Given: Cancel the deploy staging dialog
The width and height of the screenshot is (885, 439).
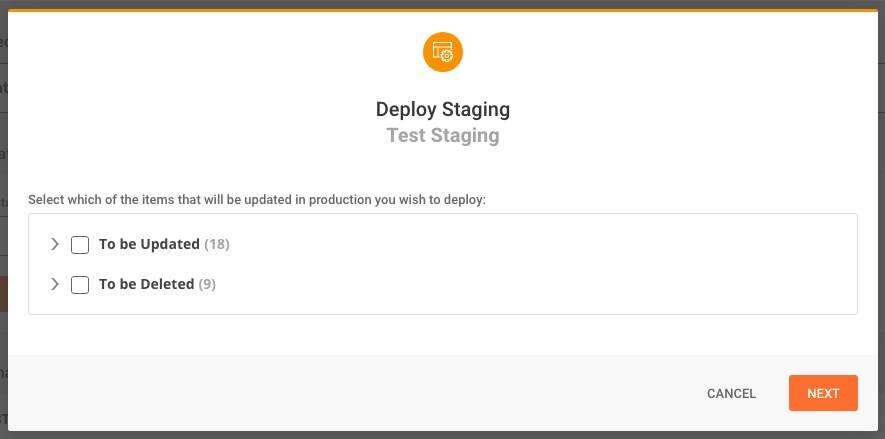Looking at the screenshot, I should pyautogui.click(x=731, y=393).
